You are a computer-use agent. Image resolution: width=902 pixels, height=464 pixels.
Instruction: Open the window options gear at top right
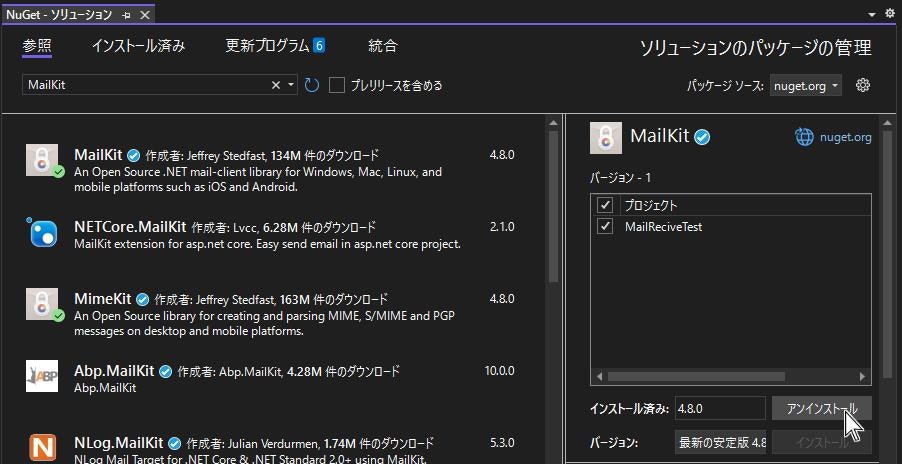pos(890,14)
